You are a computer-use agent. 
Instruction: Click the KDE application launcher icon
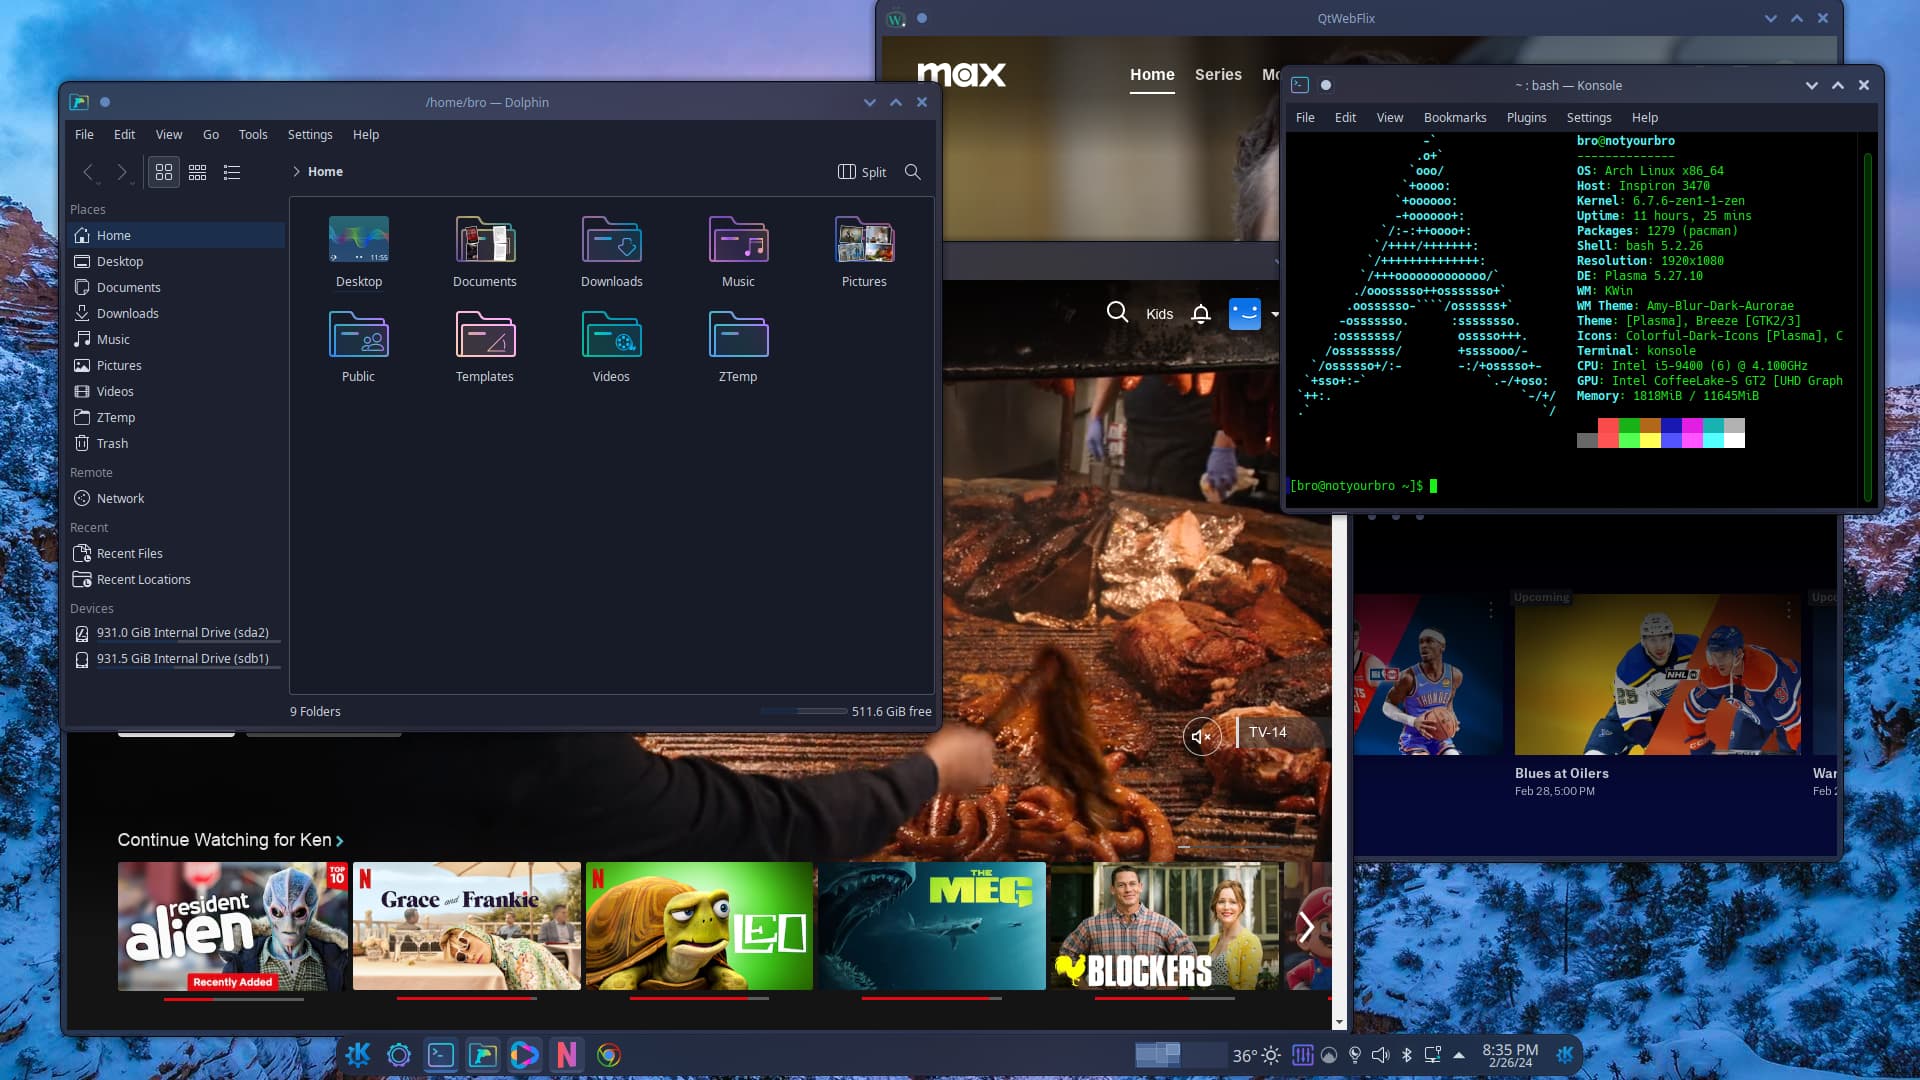coord(357,1054)
